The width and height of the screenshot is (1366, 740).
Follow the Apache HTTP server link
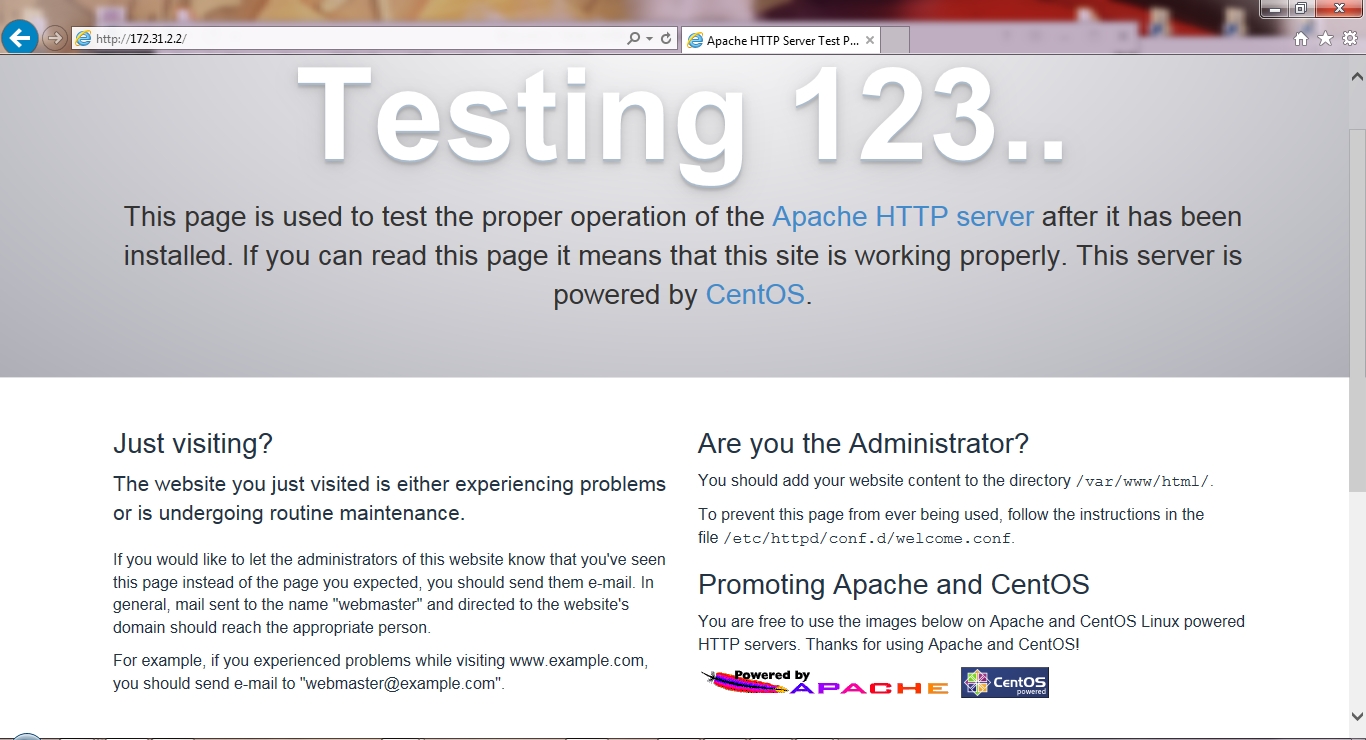903,217
